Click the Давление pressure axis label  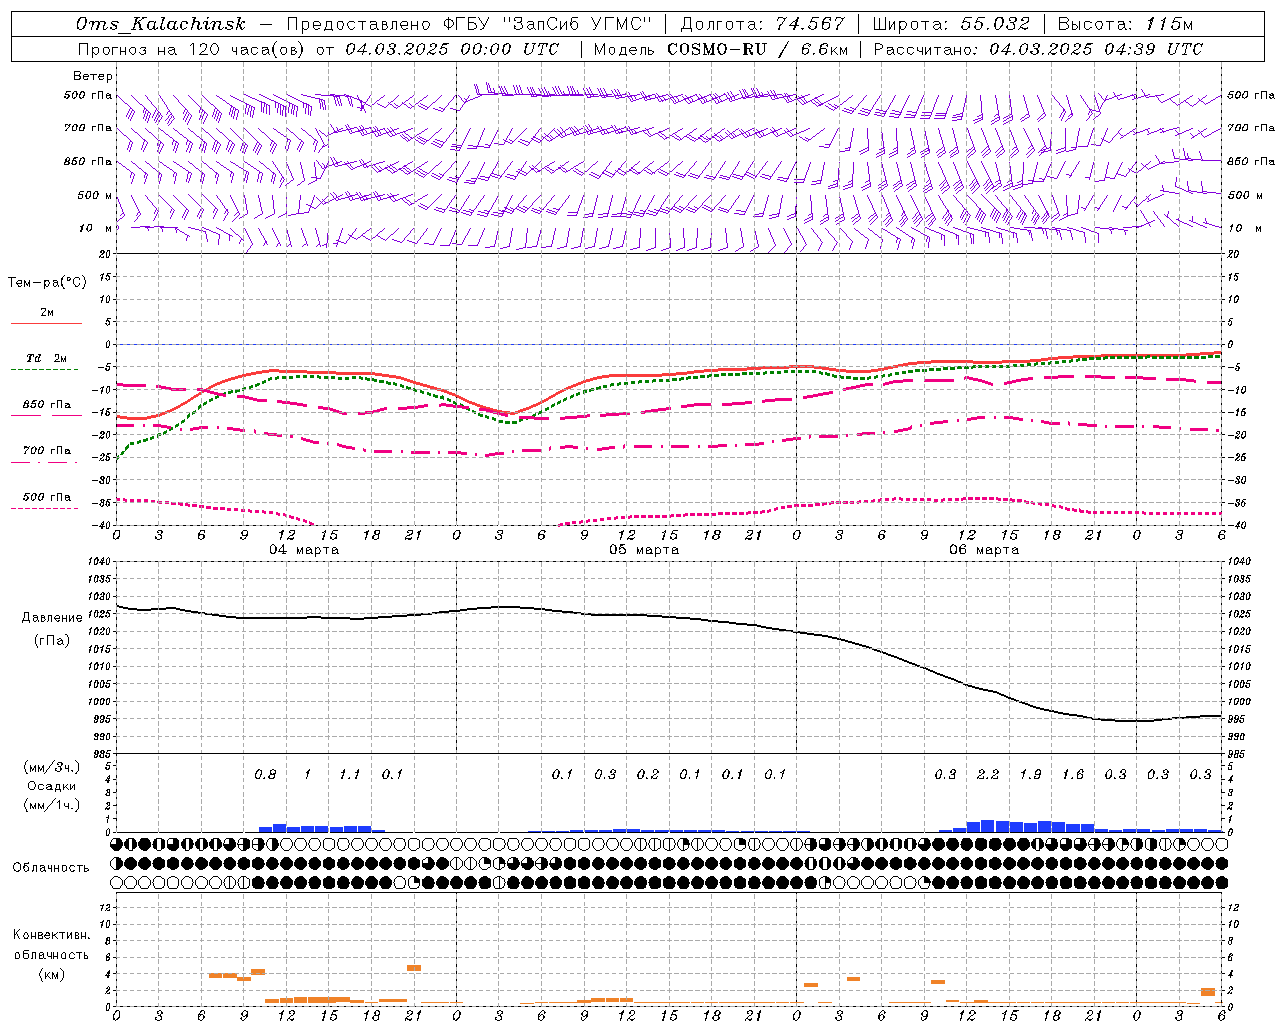(x=52, y=618)
